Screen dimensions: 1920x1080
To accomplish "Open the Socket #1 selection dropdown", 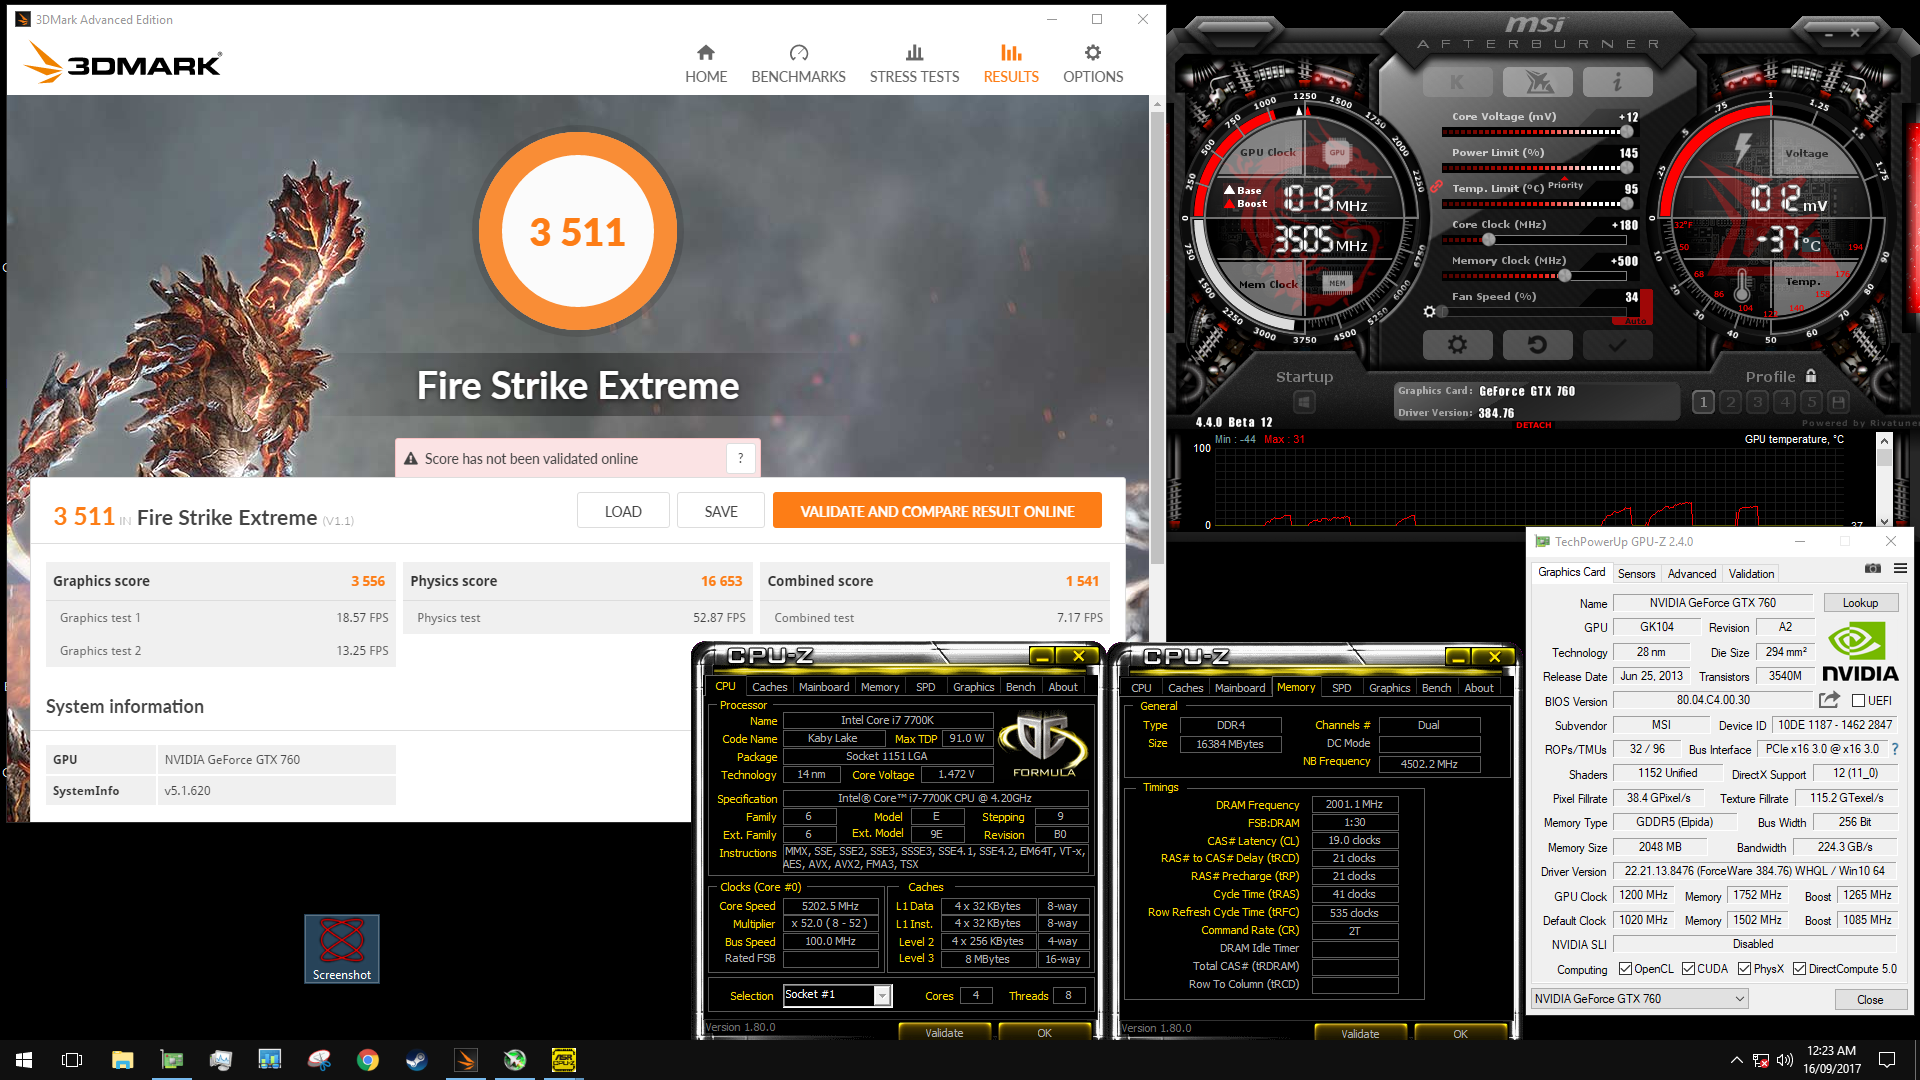I will [837, 995].
